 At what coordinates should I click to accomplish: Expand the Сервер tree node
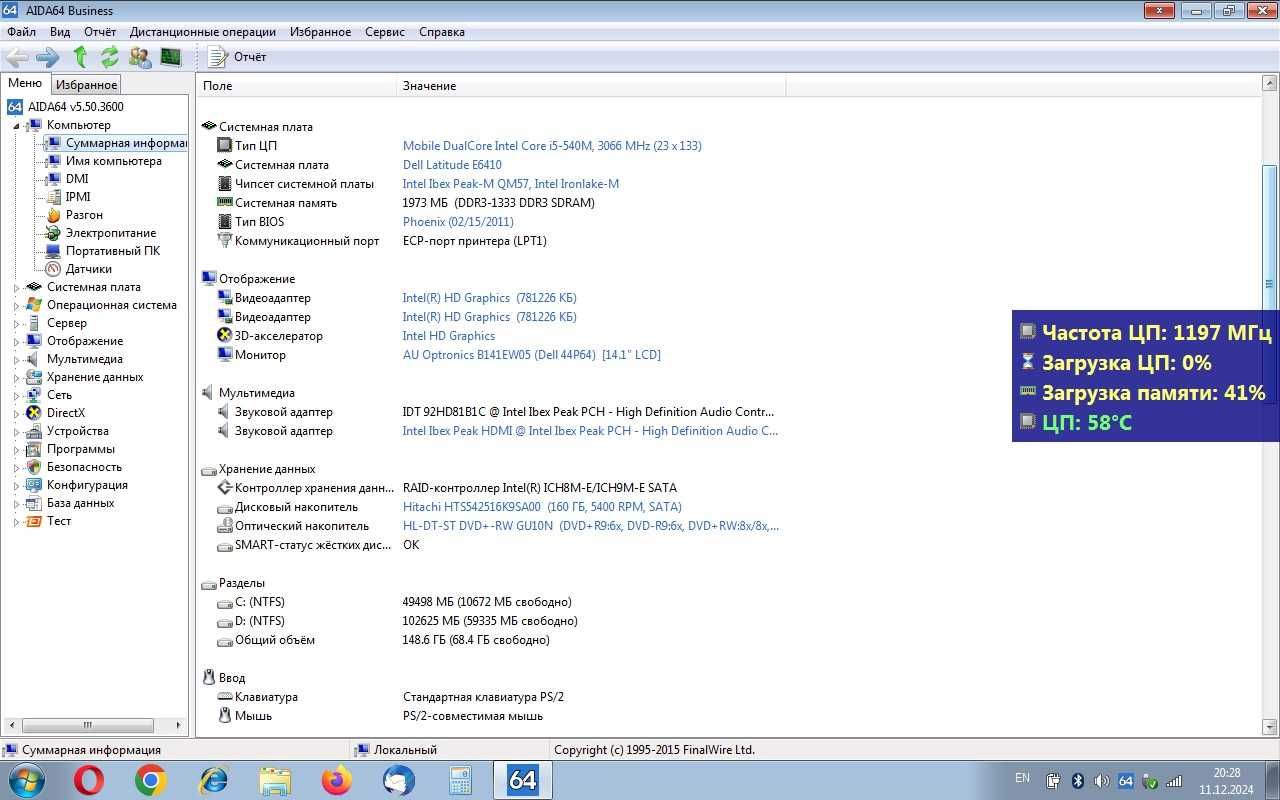tap(16, 324)
